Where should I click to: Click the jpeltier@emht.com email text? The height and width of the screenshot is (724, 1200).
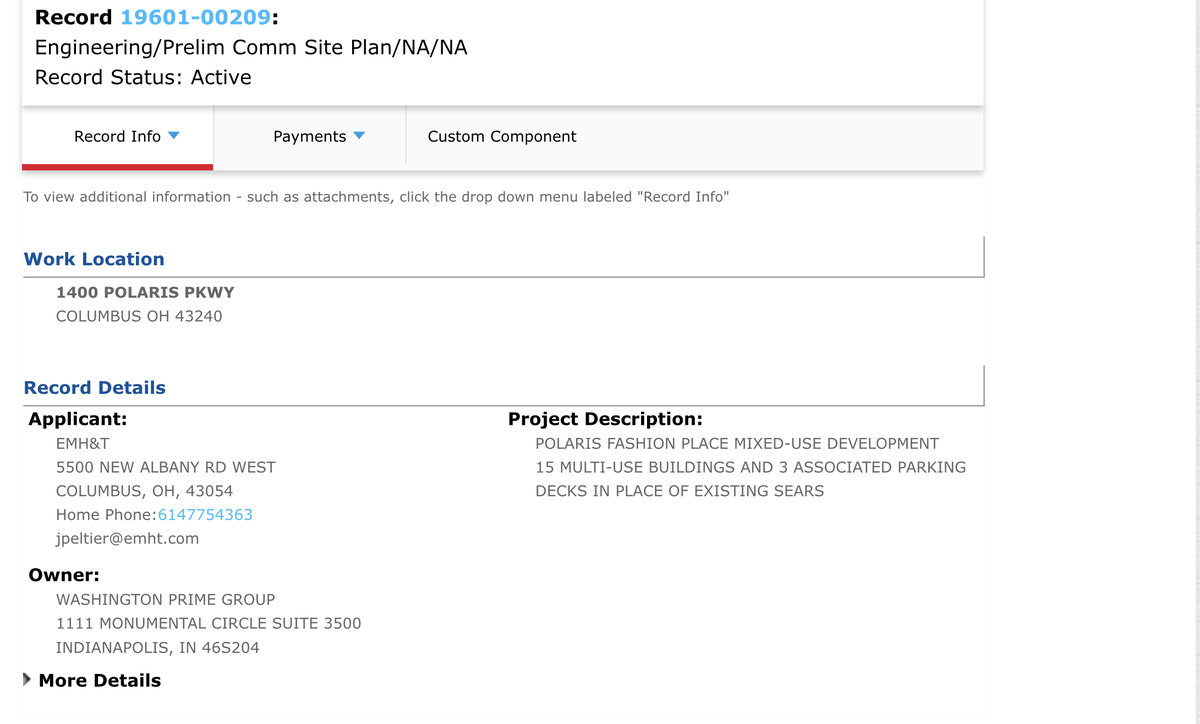click(127, 538)
